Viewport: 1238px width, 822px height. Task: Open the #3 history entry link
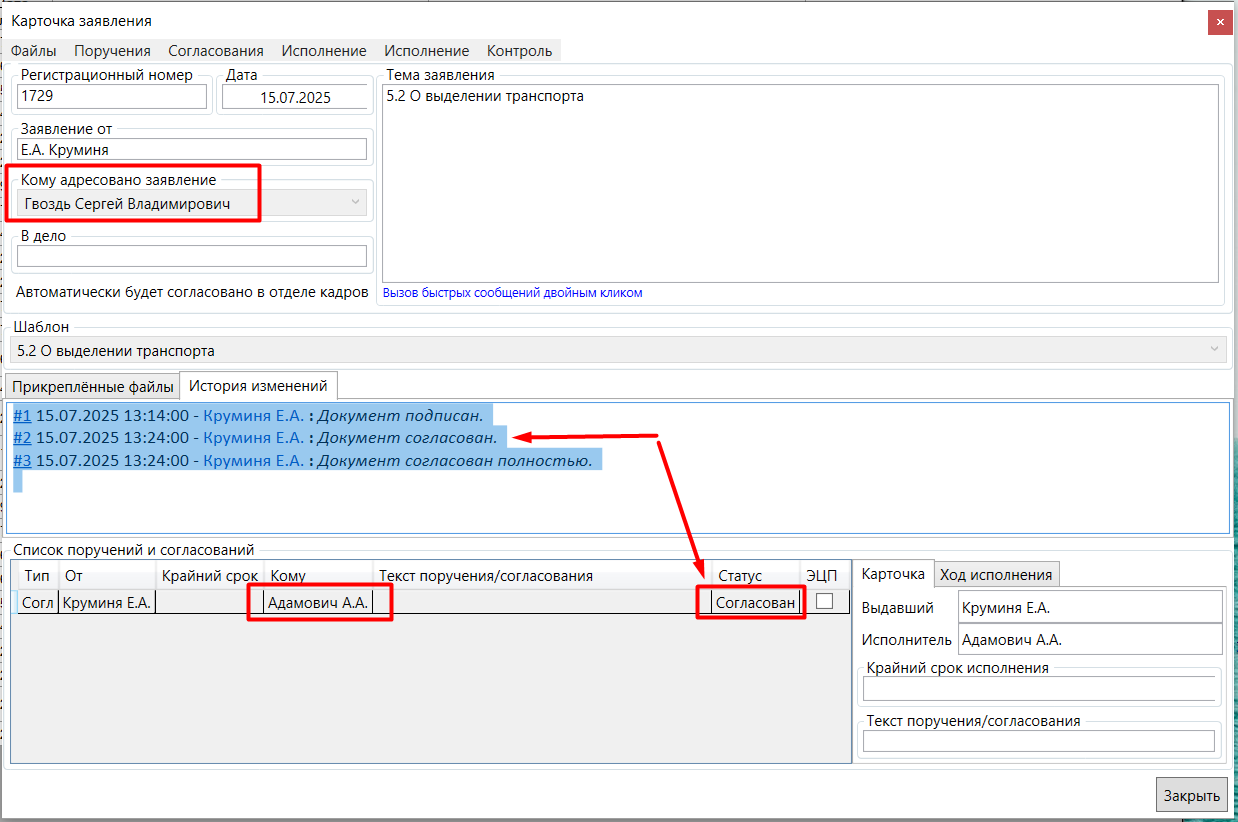(x=22, y=461)
